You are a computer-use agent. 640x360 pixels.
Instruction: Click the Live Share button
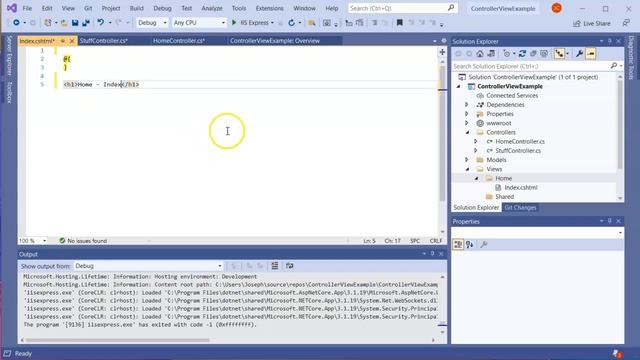pos(592,23)
